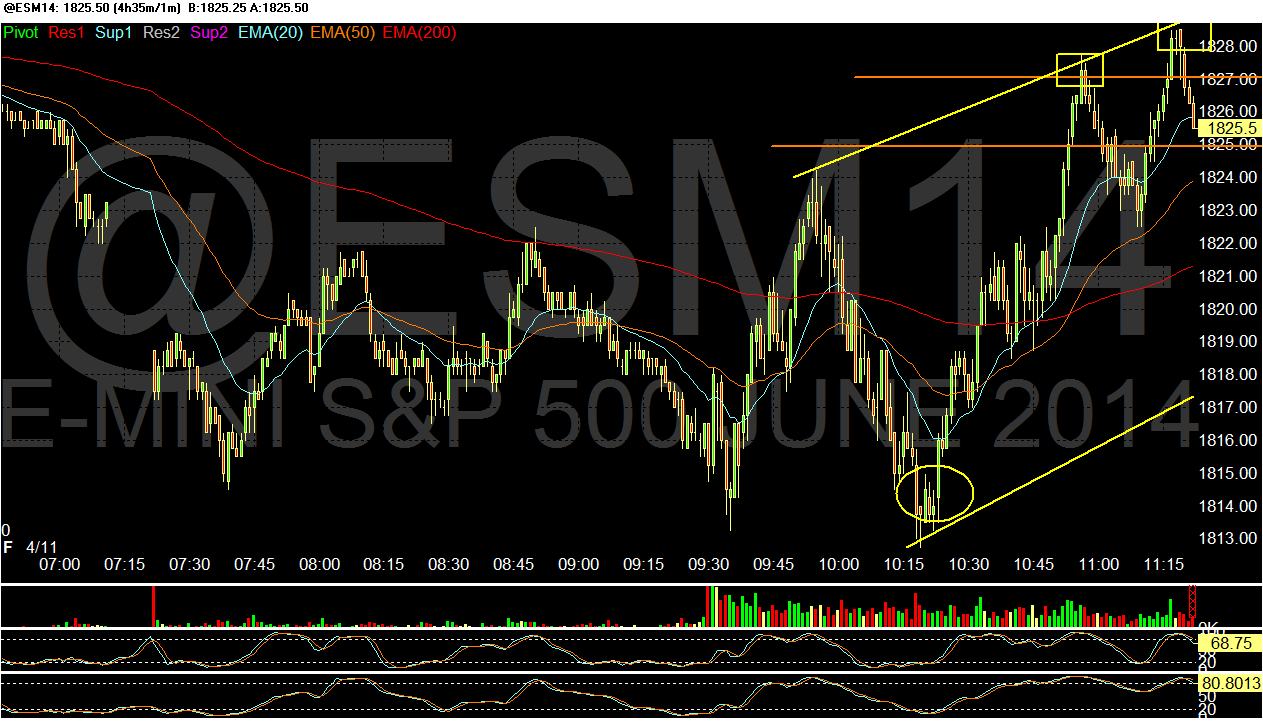
Task: Click the 09:15 time axis label
Action: click(x=644, y=565)
